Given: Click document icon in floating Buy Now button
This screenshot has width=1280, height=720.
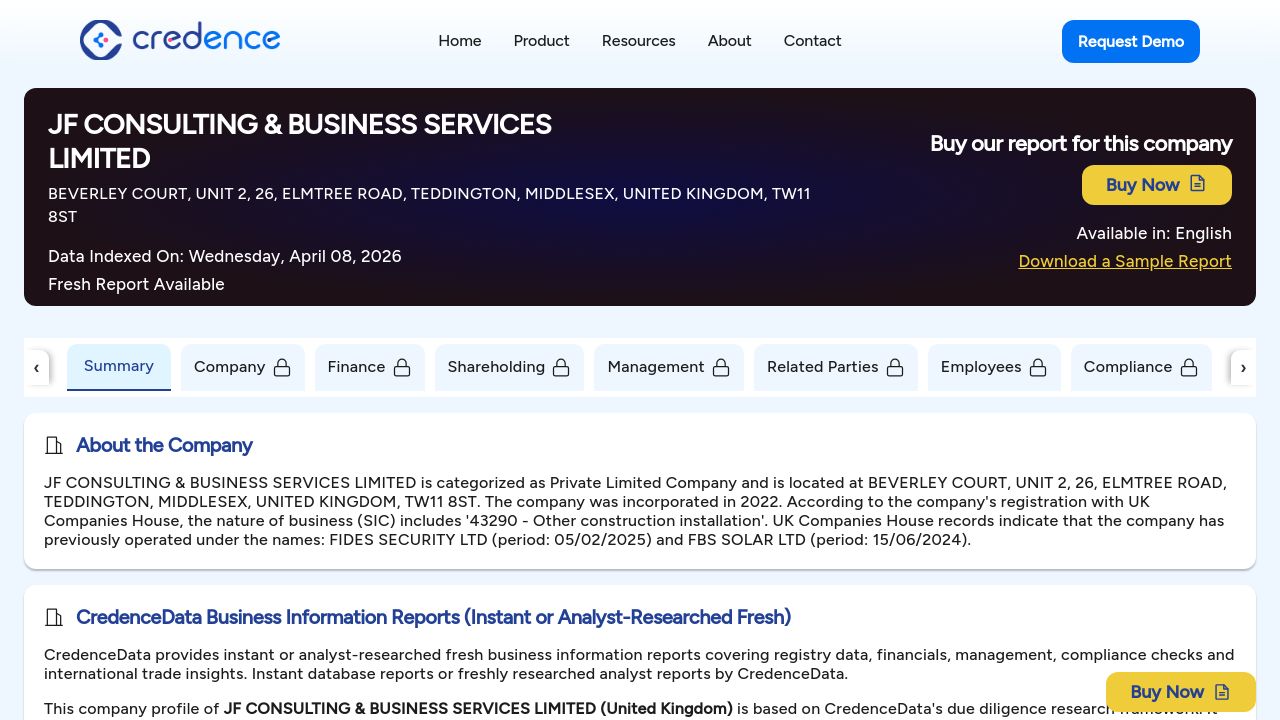Looking at the screenshot, I should 1222,692.
